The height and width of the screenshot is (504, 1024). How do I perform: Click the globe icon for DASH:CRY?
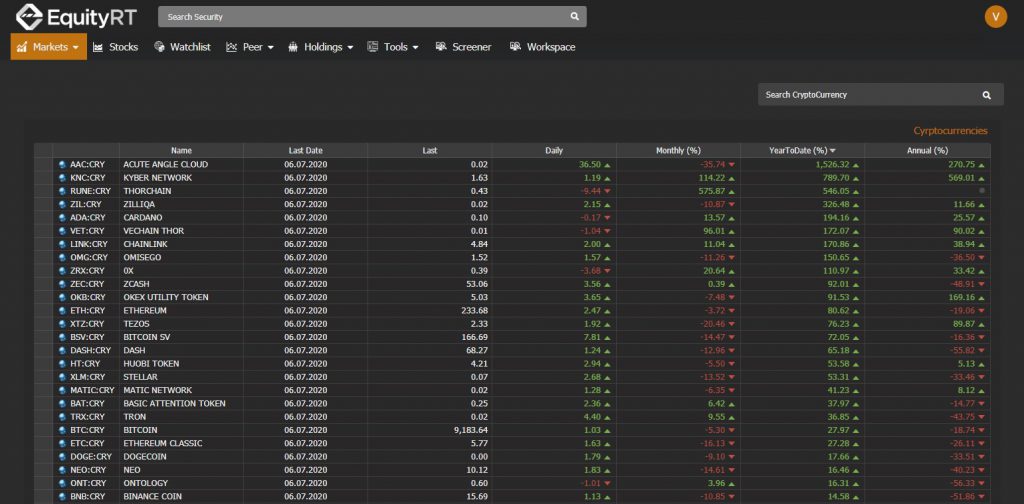[x=62, y=351]
